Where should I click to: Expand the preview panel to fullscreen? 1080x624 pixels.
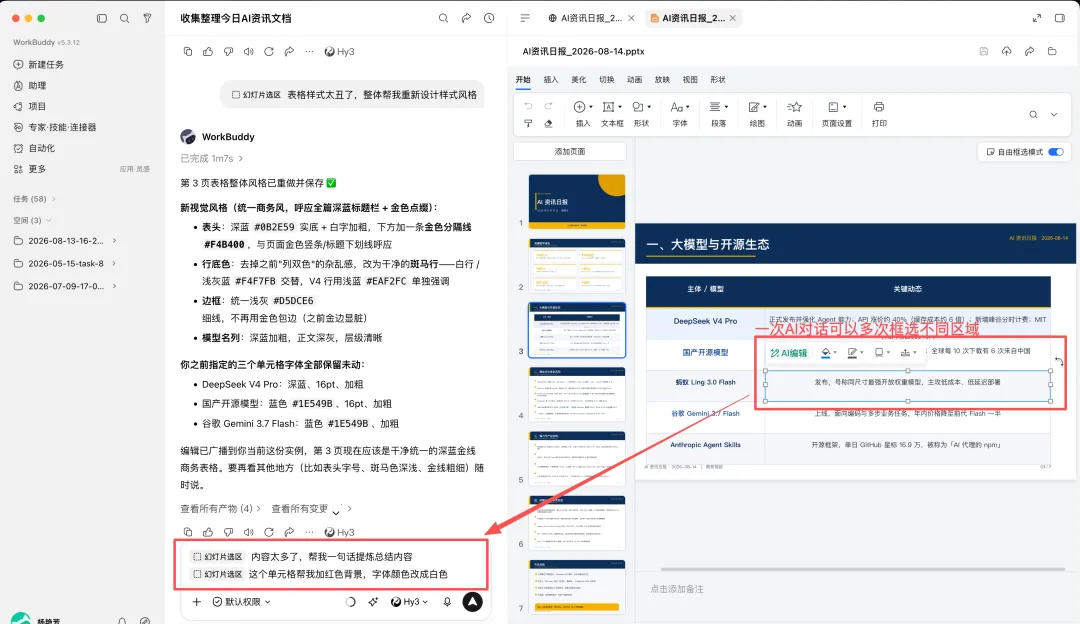pyautogui.click(x=1037, y=19)
